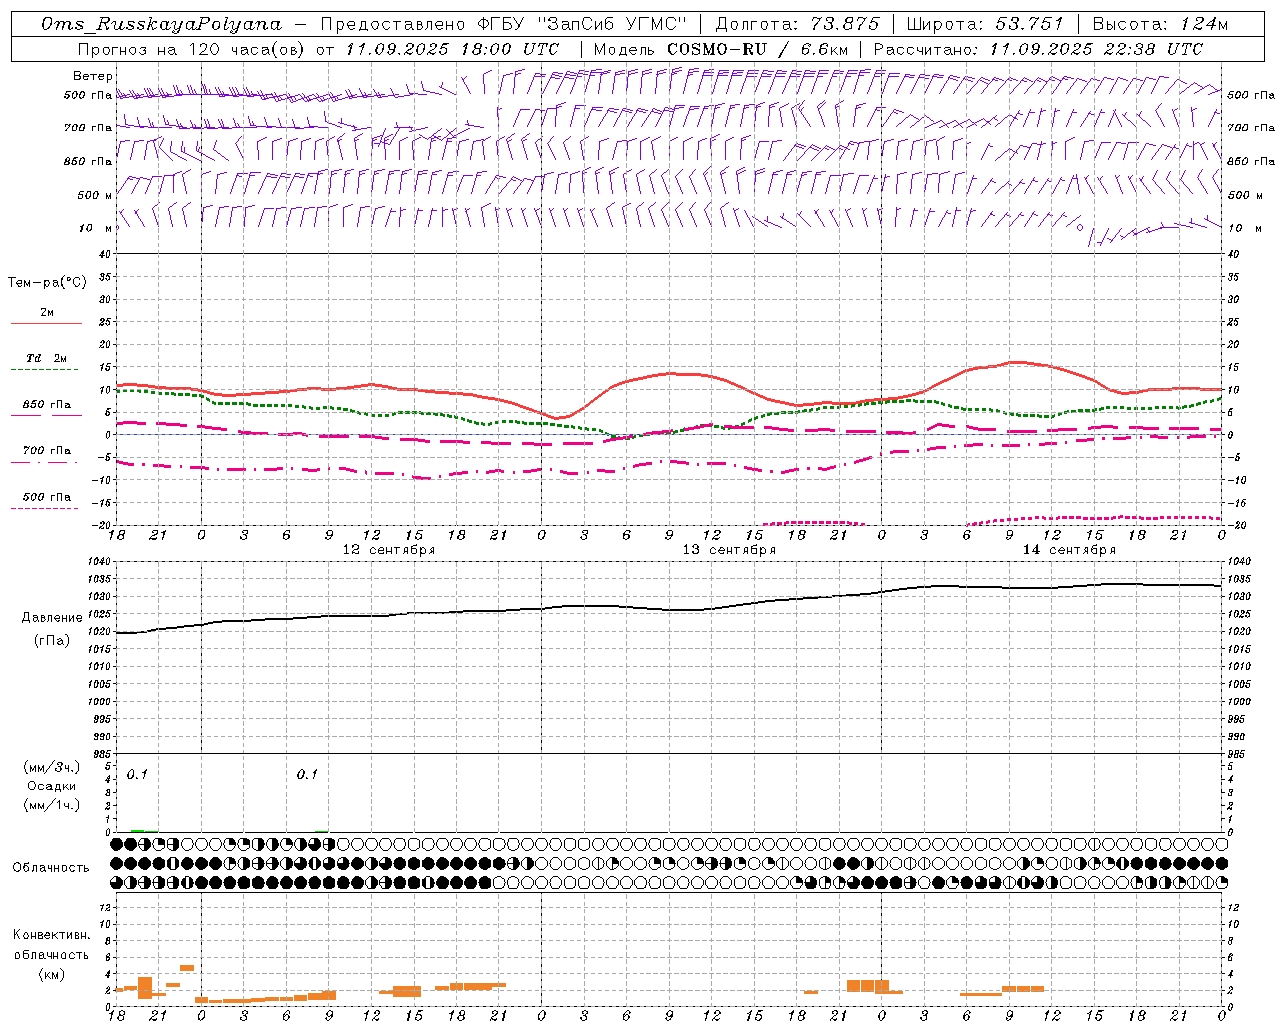Click the (мм/1ч.) precipitation unit label

click(x=52, y=805)
